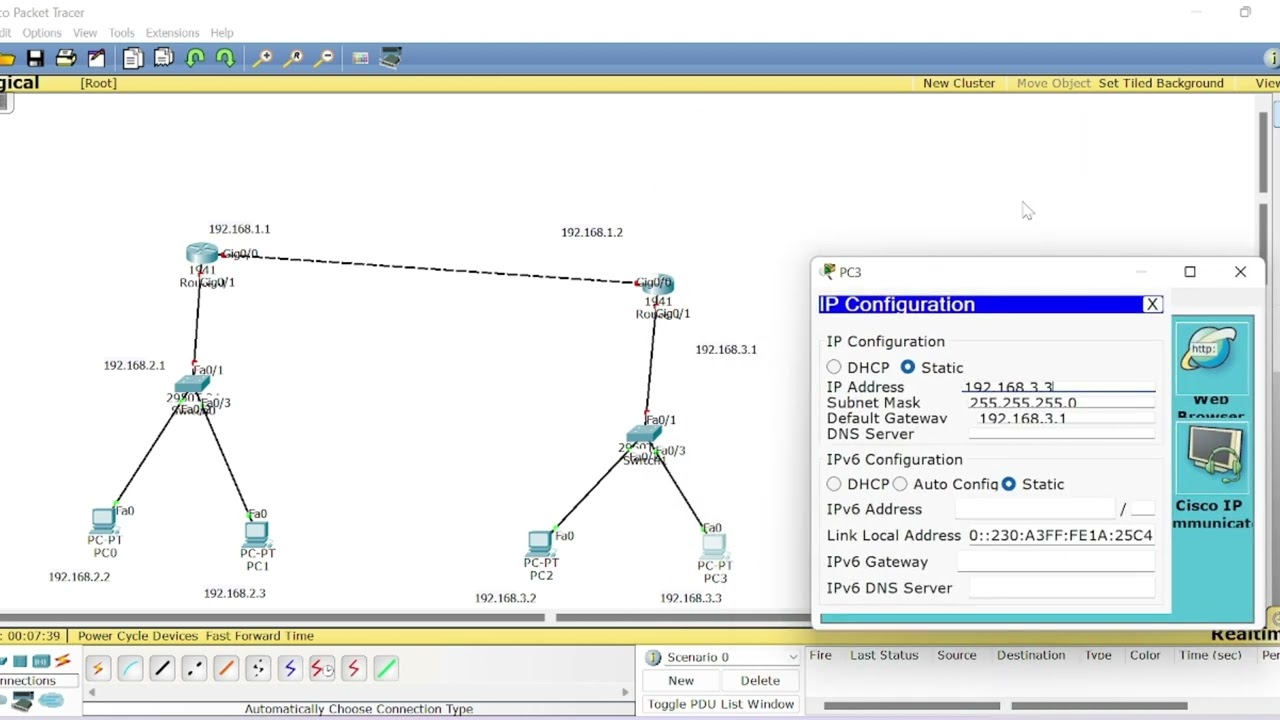Select the red Serial DTE cable
Screen dimensions: 1280x720
(354, 668)
